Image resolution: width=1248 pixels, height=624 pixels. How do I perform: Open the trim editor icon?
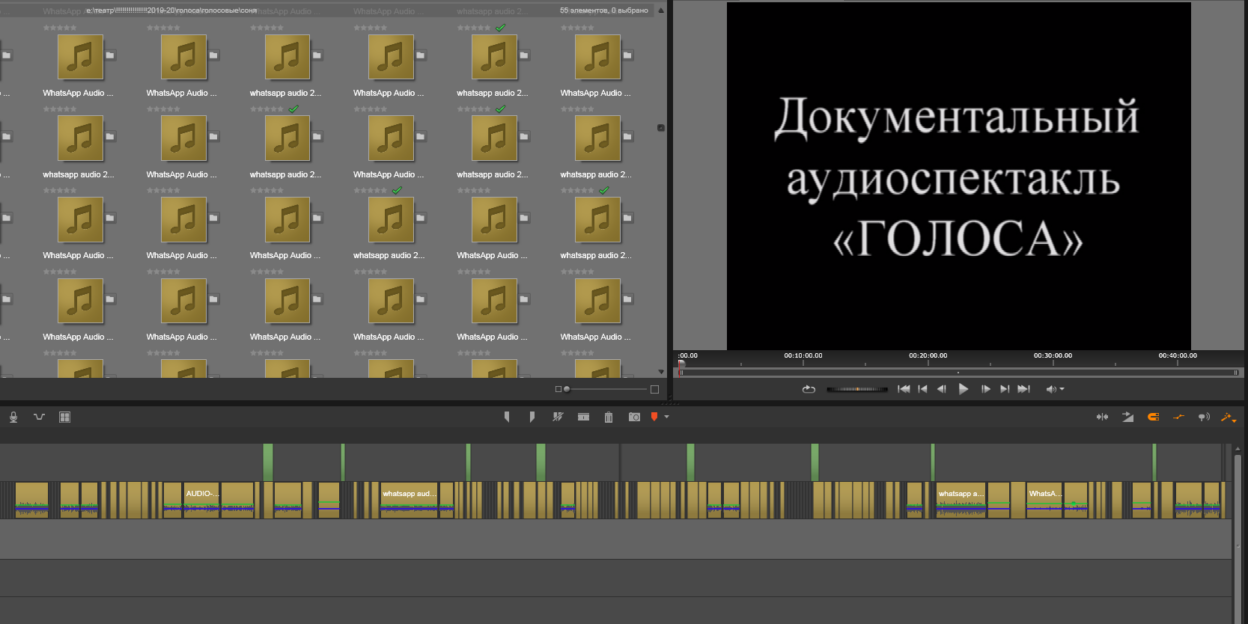tap(583, 416)
